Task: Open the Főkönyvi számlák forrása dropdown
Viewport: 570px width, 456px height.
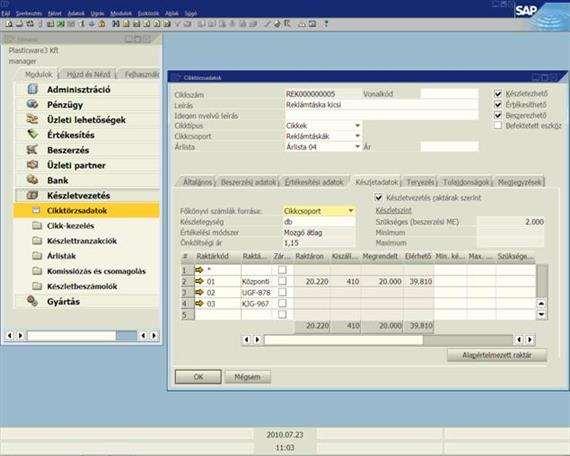Action: [351, 211]
